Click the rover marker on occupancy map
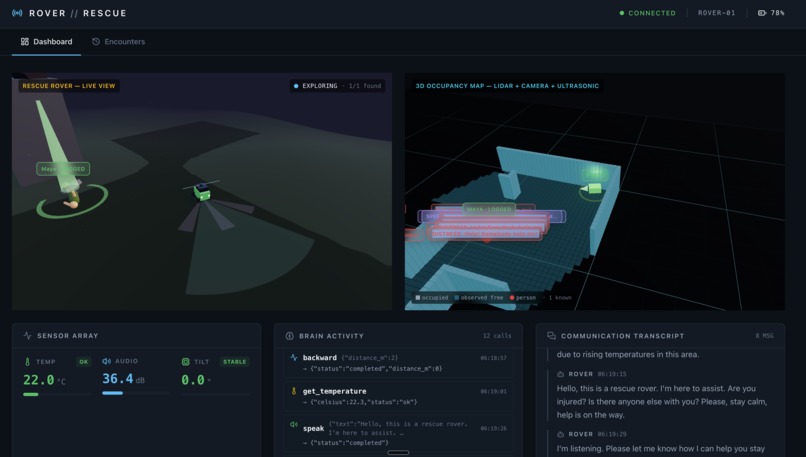Viewport: 806px width, 457px height. click(x=594, y=189)
